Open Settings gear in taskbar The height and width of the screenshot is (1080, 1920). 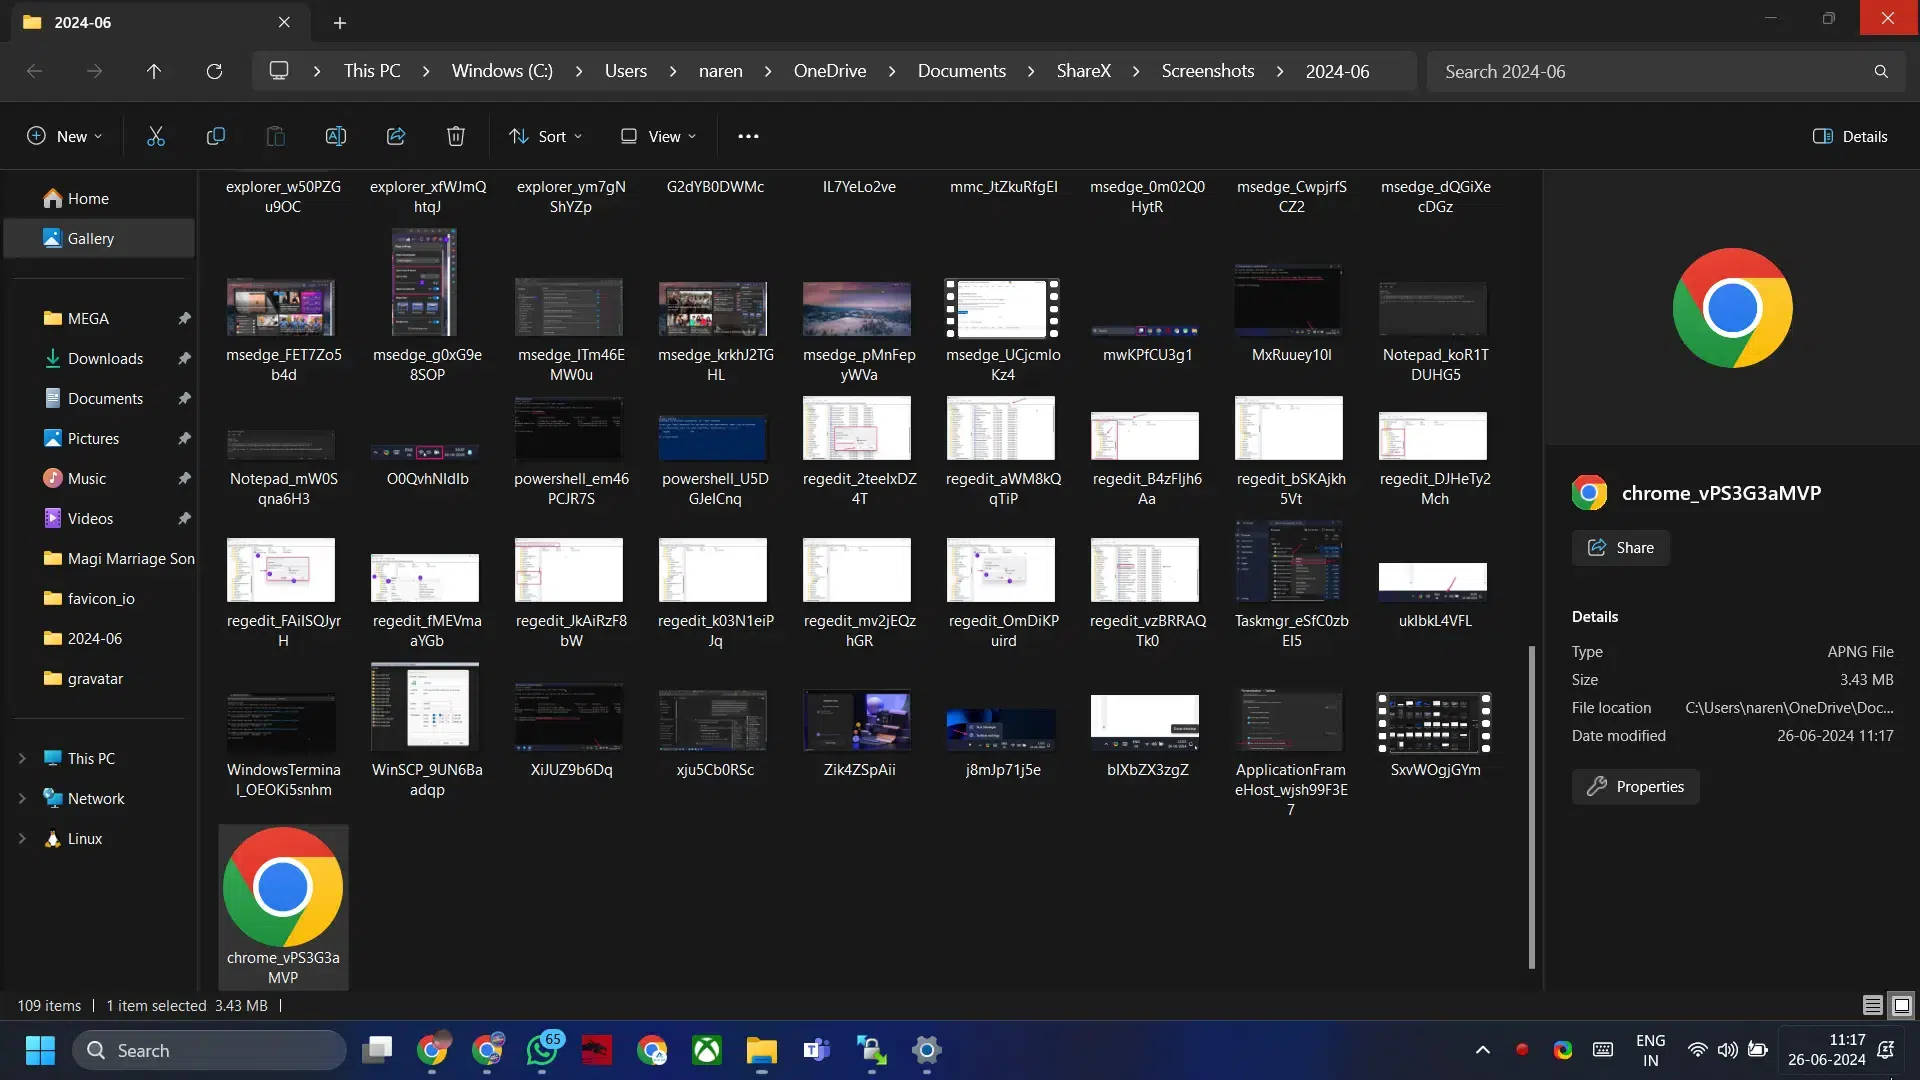[927, 1050]
